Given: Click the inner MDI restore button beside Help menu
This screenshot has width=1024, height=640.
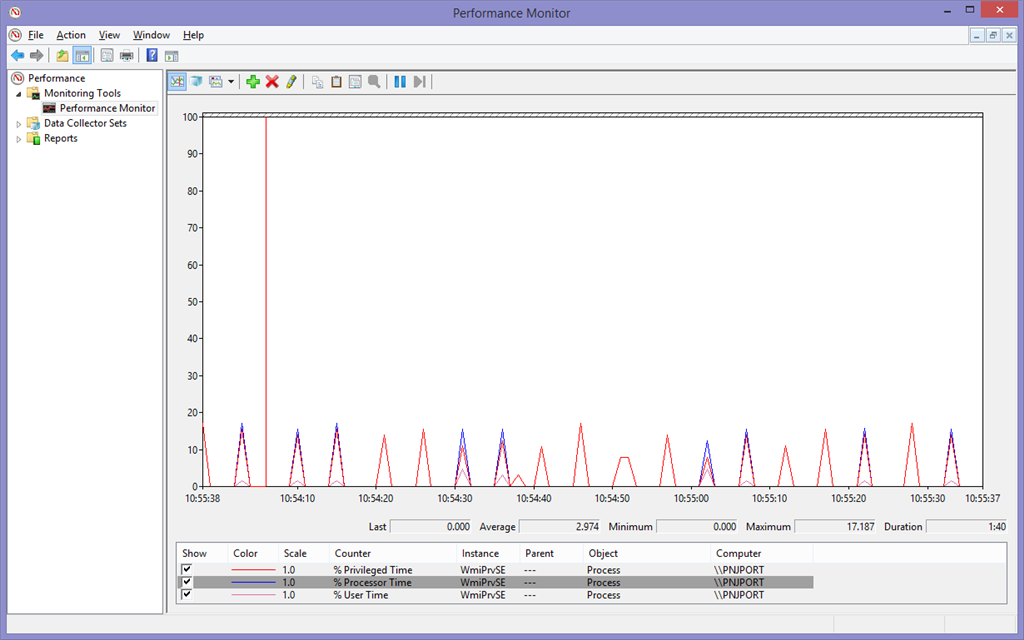Looking at the screenshot, I should coord(993,35).
